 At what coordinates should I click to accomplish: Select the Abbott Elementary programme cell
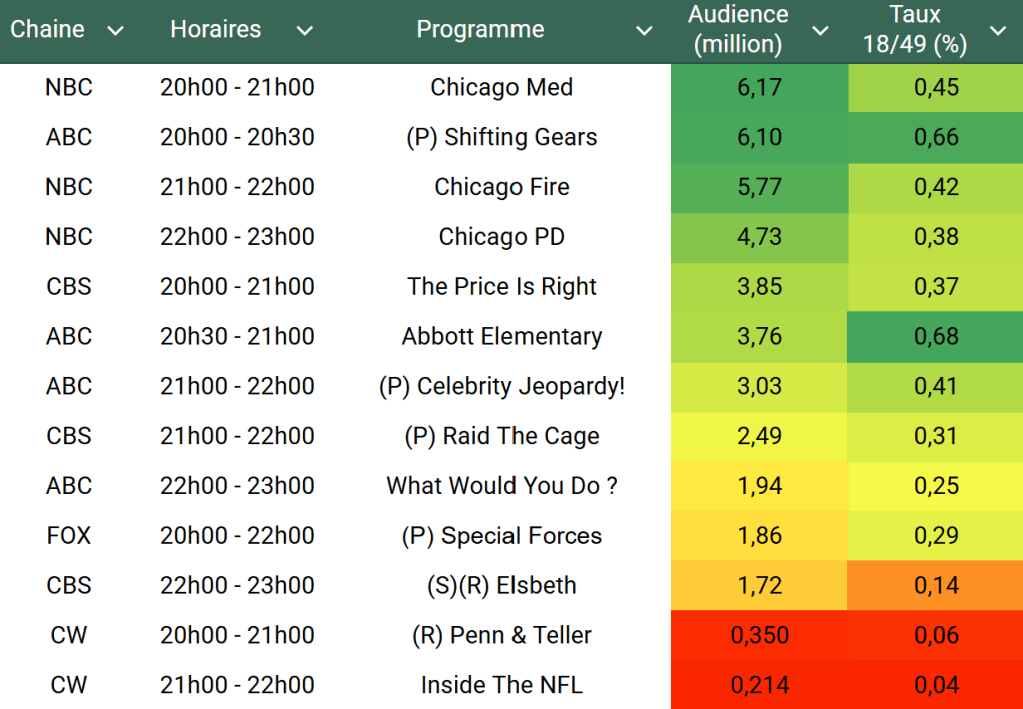click(501, 337)
